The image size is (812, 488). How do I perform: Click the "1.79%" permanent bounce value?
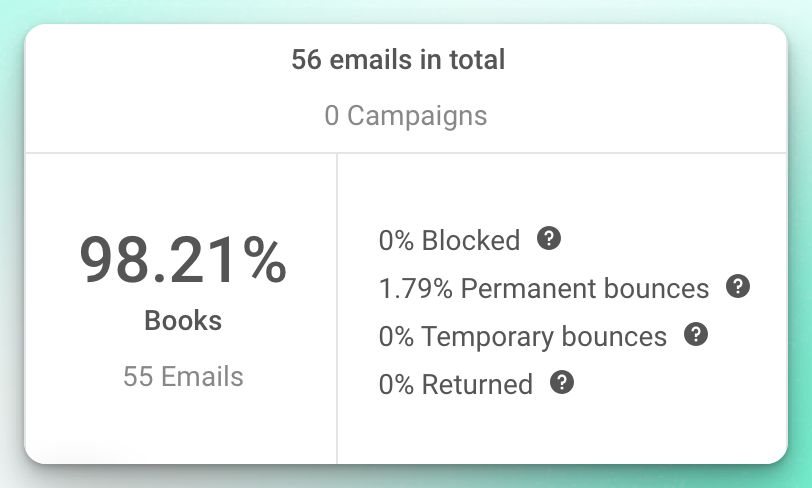pos(415,289)
